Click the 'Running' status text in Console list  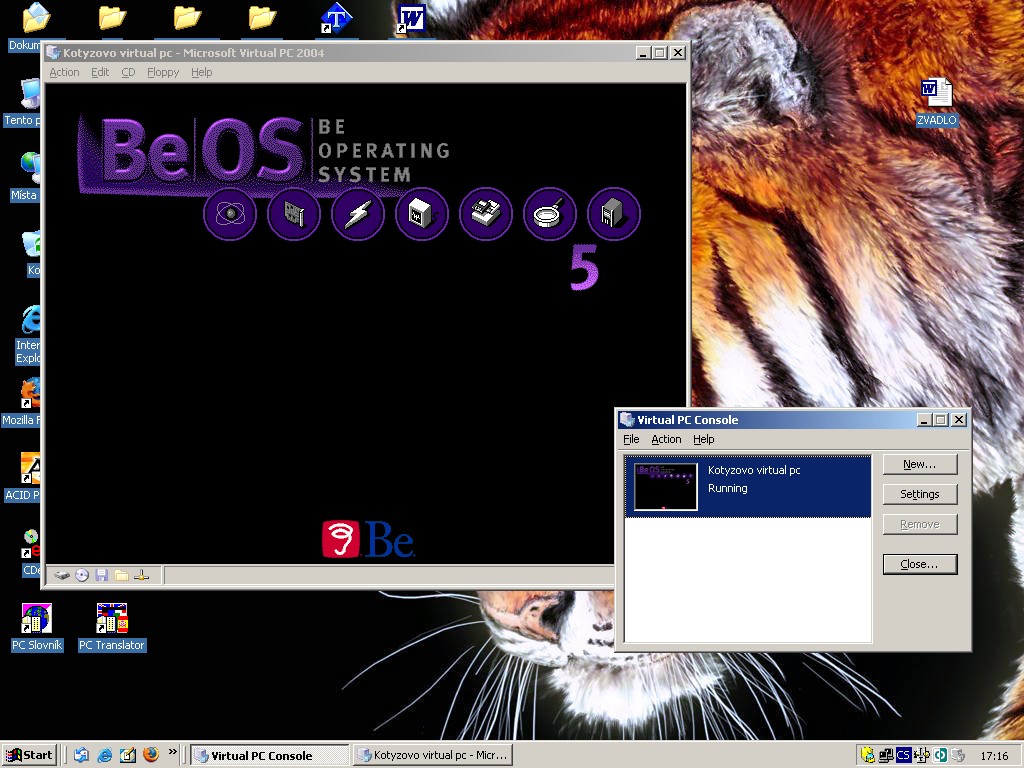tap(728, 488)
